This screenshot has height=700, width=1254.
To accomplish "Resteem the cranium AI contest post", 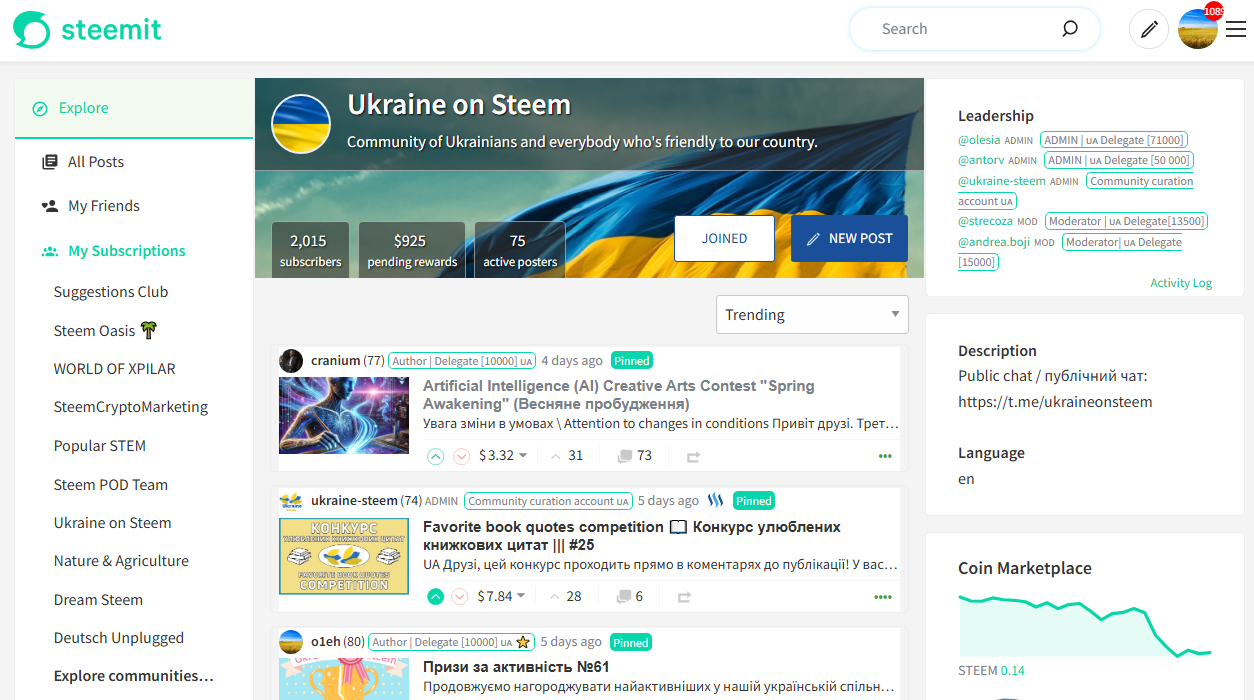I will [692, 456].
